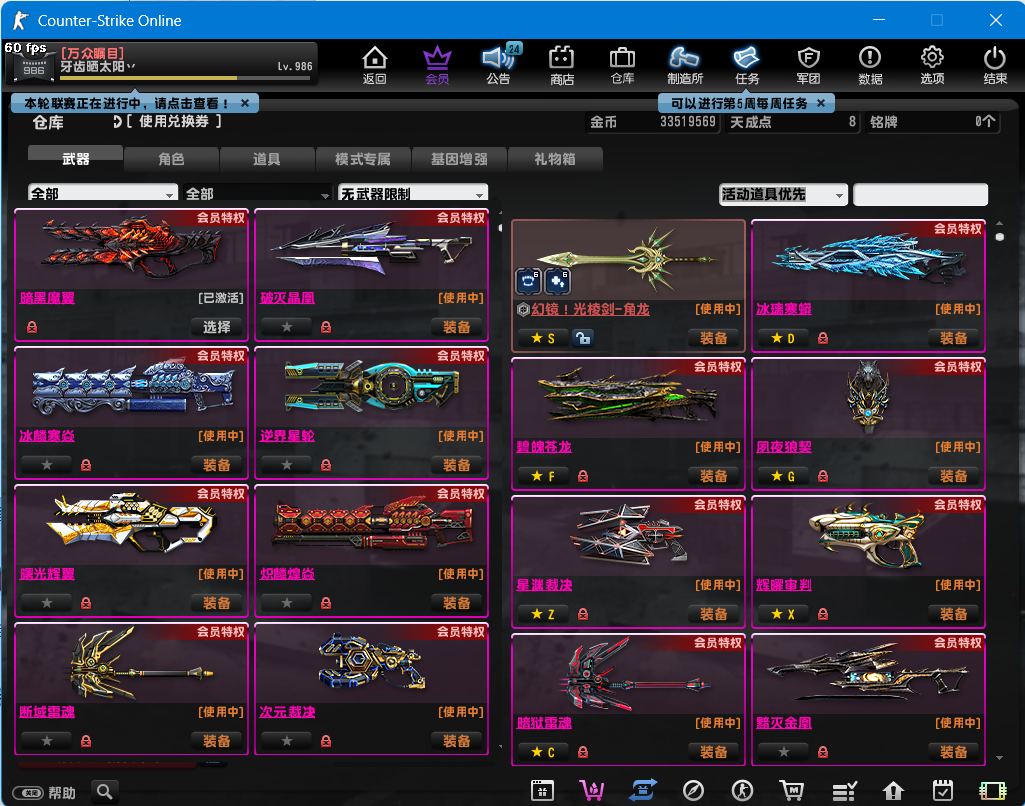Open the 选项 options gear icon
Screen dimensions: 1025x806
932,65
